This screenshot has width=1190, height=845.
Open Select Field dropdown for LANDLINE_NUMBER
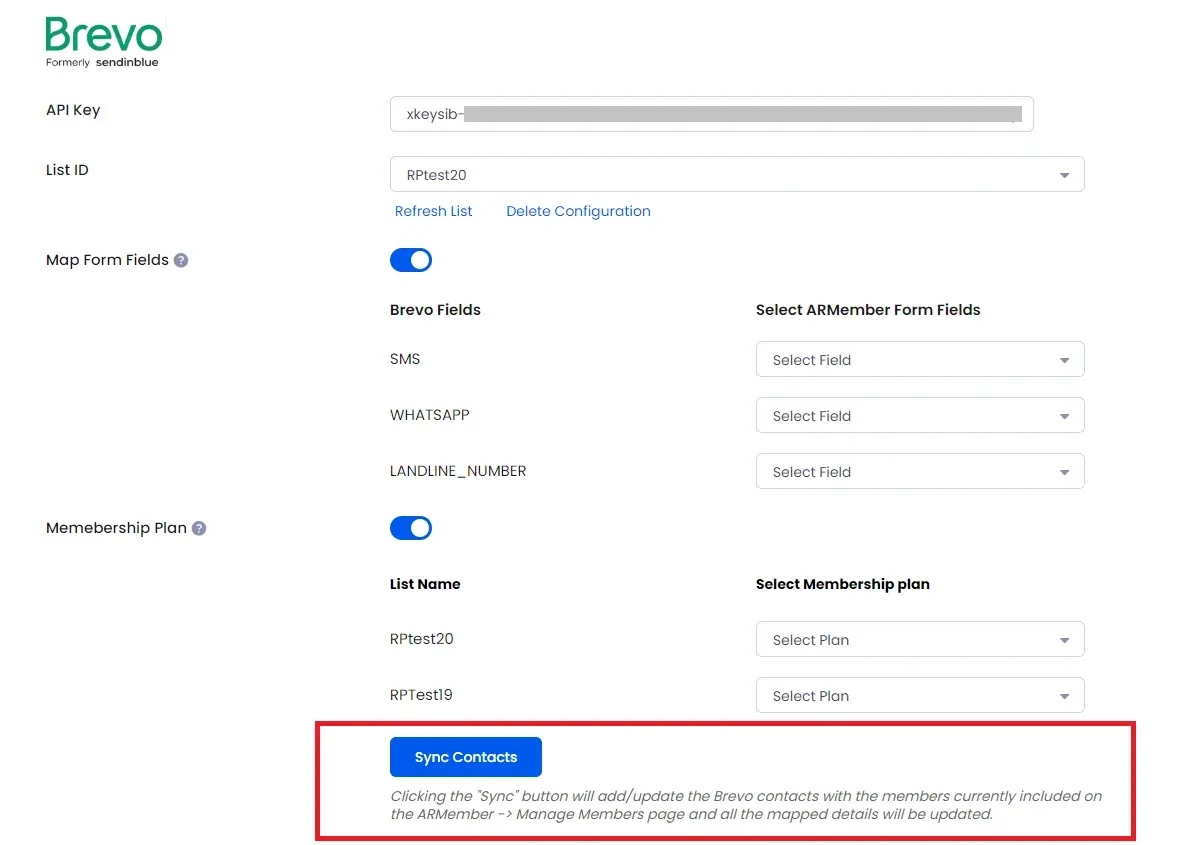(x=920, y=471)
